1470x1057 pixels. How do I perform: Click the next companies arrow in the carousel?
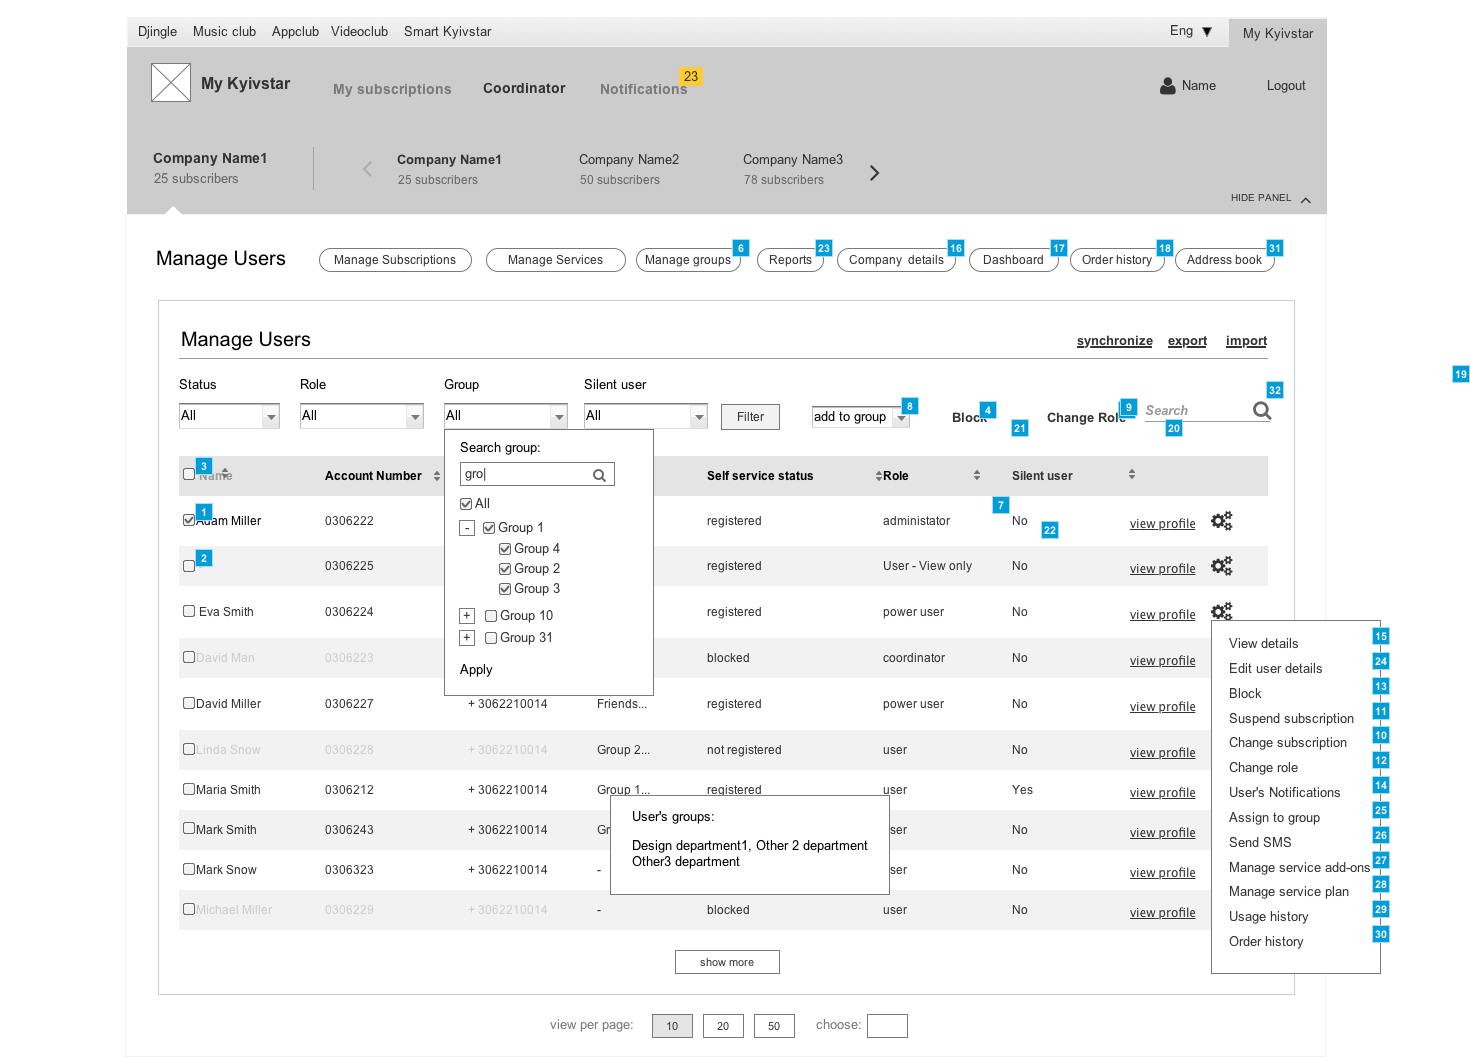(x=874, y=173)
